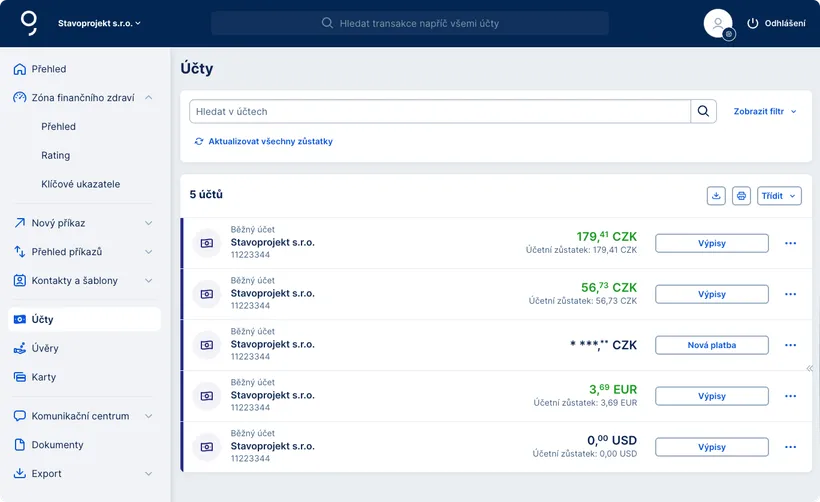Viewport: 820px width, 502px height.
Task: Click the bank logo in header
Action: tap(30, 22)
